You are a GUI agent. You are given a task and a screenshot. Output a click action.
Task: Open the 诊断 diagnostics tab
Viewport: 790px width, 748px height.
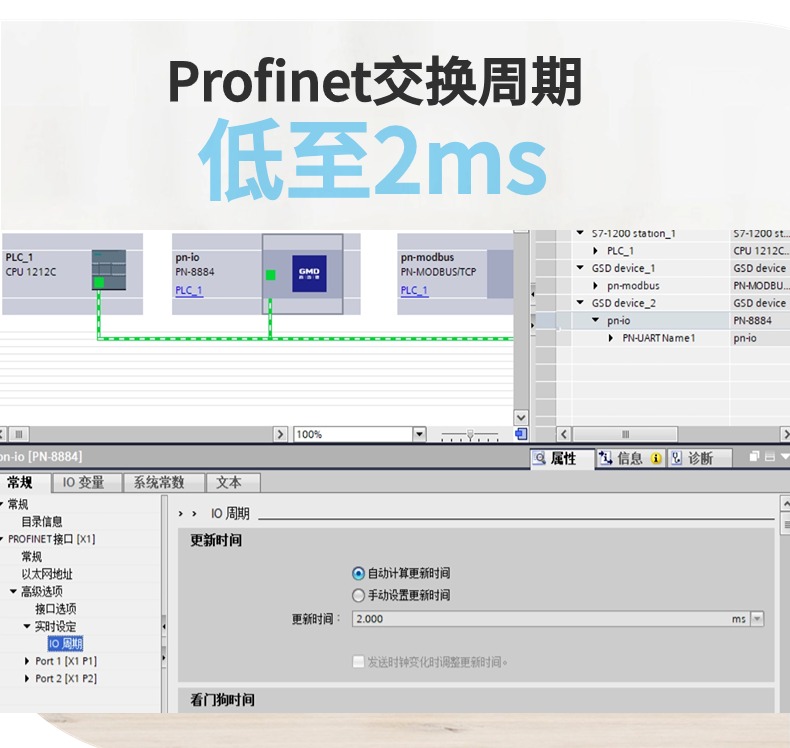pos(700,458)
